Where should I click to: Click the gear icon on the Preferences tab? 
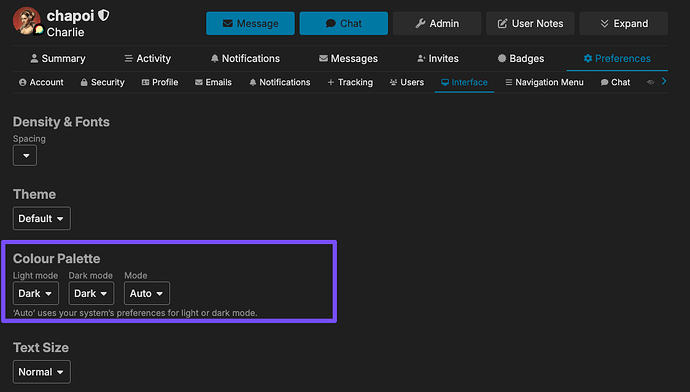pyautogui.click(x=588, y=59)
